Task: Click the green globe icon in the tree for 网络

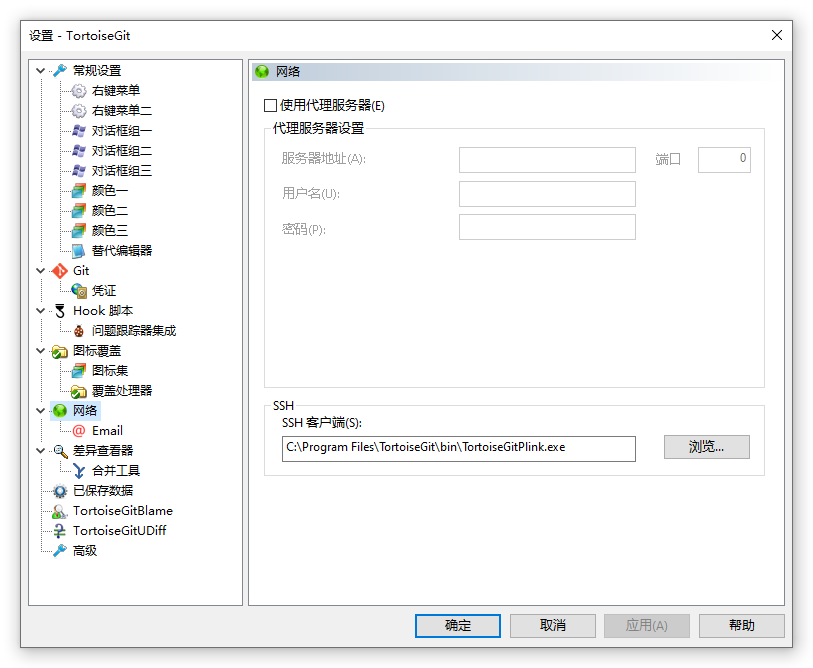Action: [x=60, y=411]
